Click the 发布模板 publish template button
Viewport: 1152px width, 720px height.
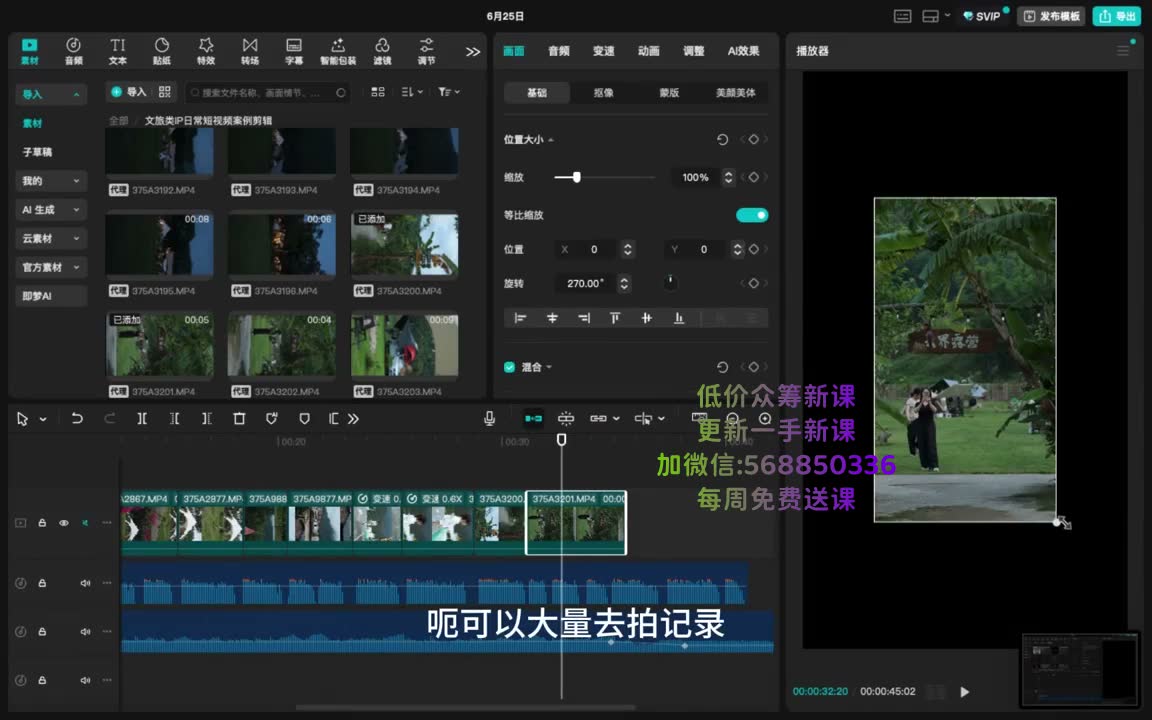[1052, 16]
